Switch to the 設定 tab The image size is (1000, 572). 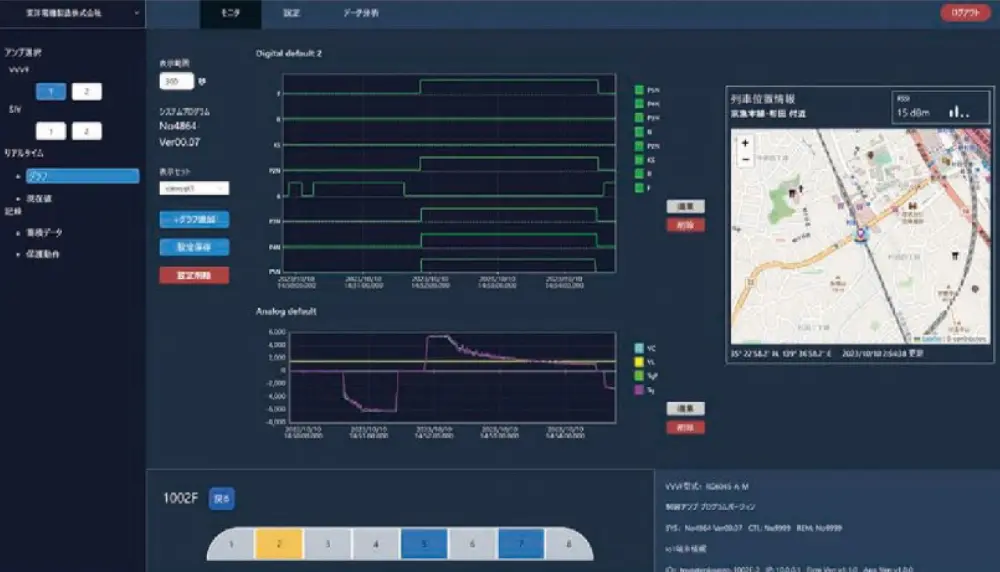(x=292, y=13)
